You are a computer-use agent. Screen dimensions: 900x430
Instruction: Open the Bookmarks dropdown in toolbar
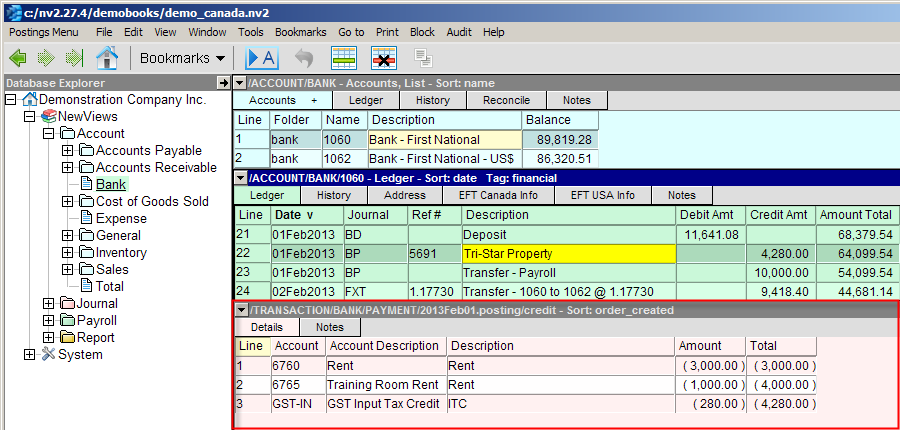tap(182, 58)
